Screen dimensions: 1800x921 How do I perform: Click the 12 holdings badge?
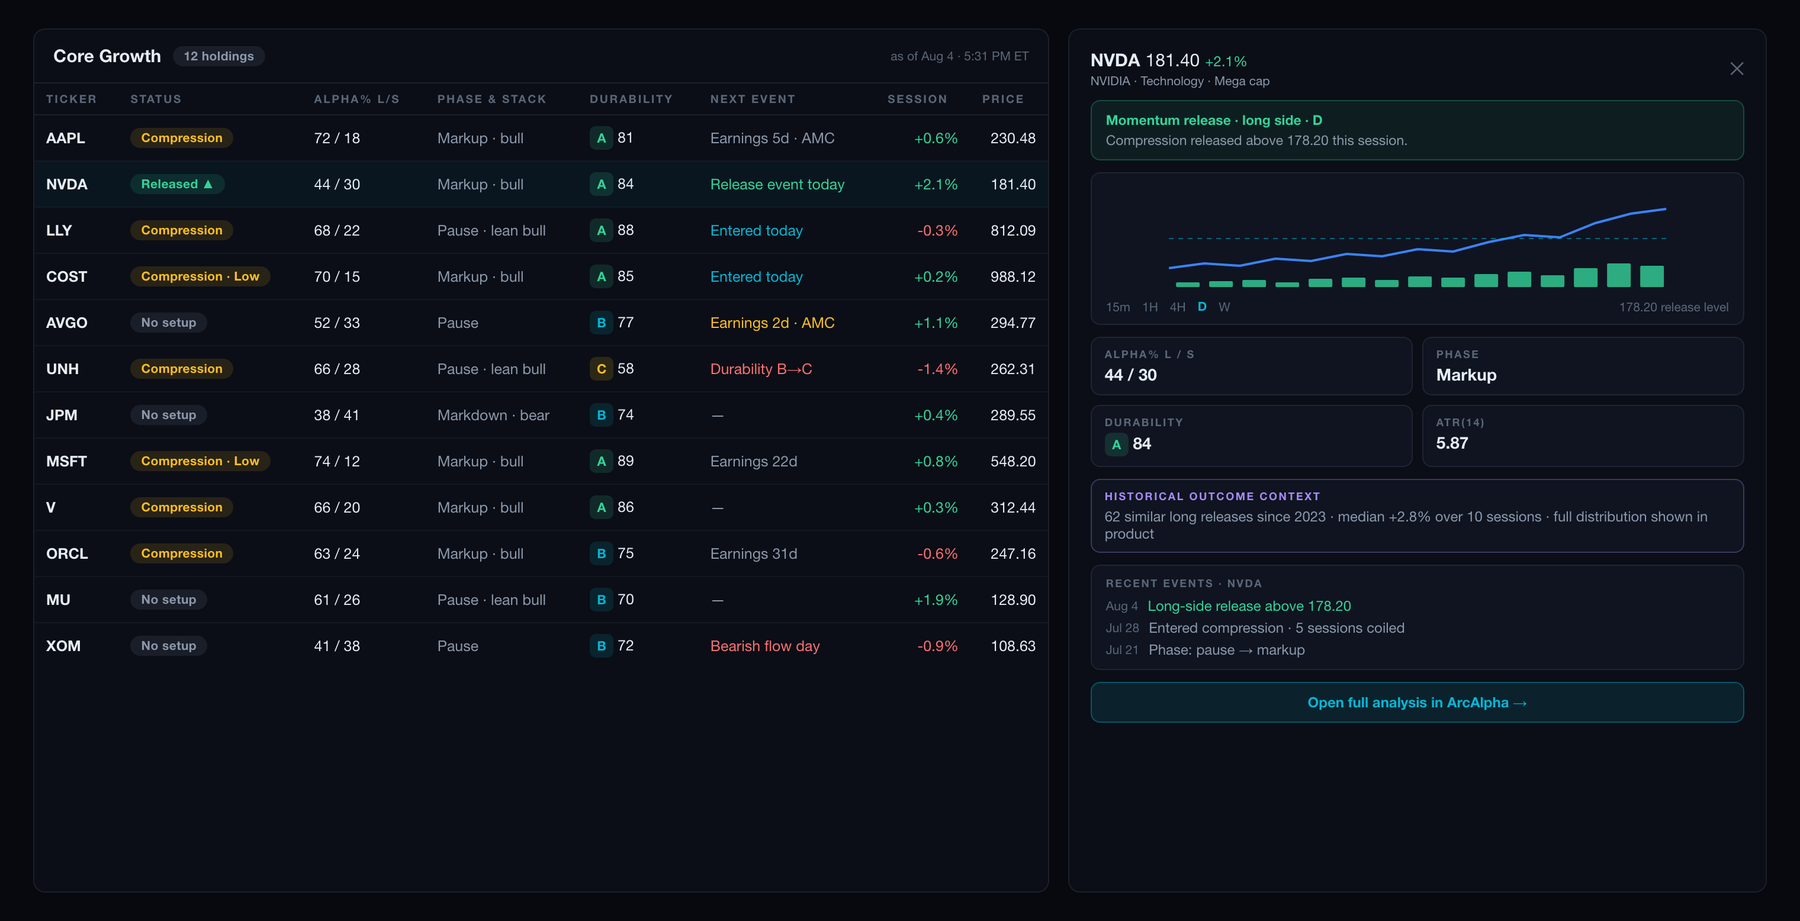[219, 56]
